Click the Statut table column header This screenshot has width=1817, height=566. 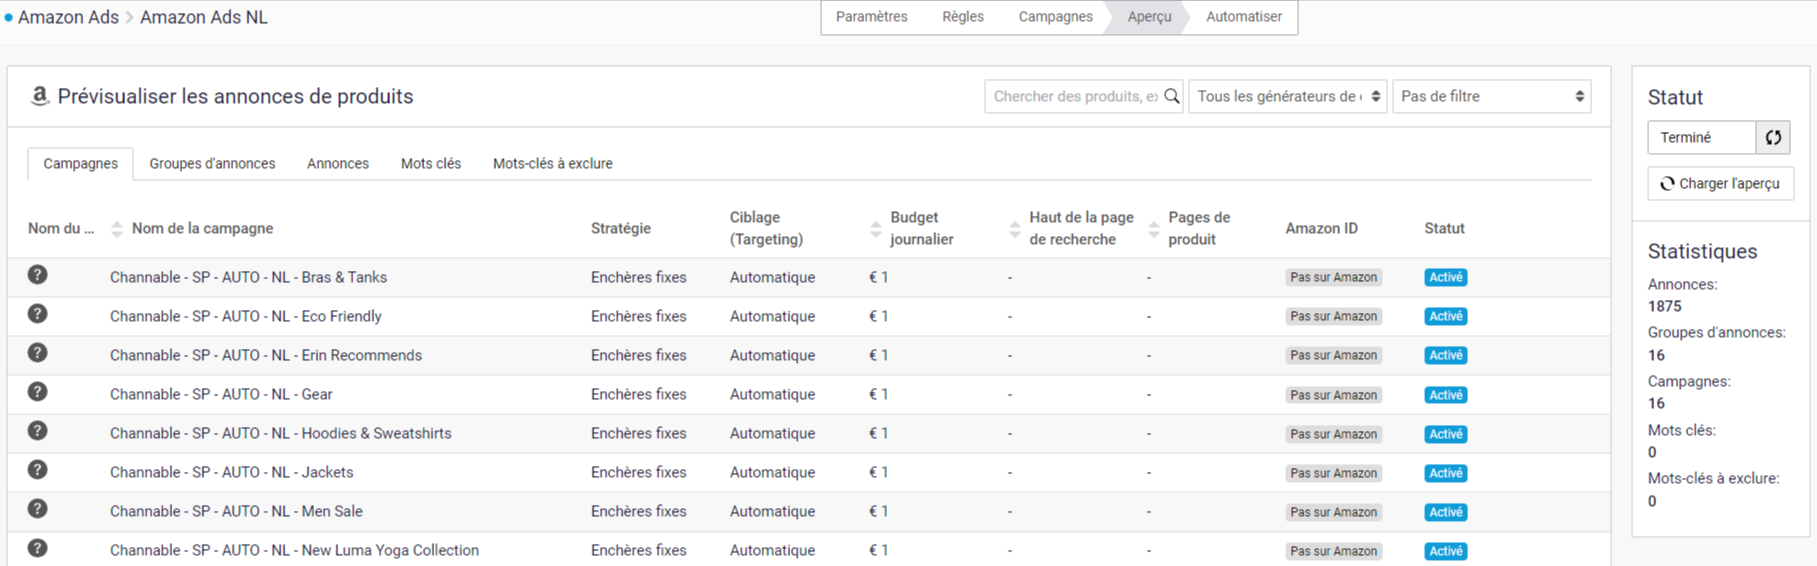pos(1445,228)
